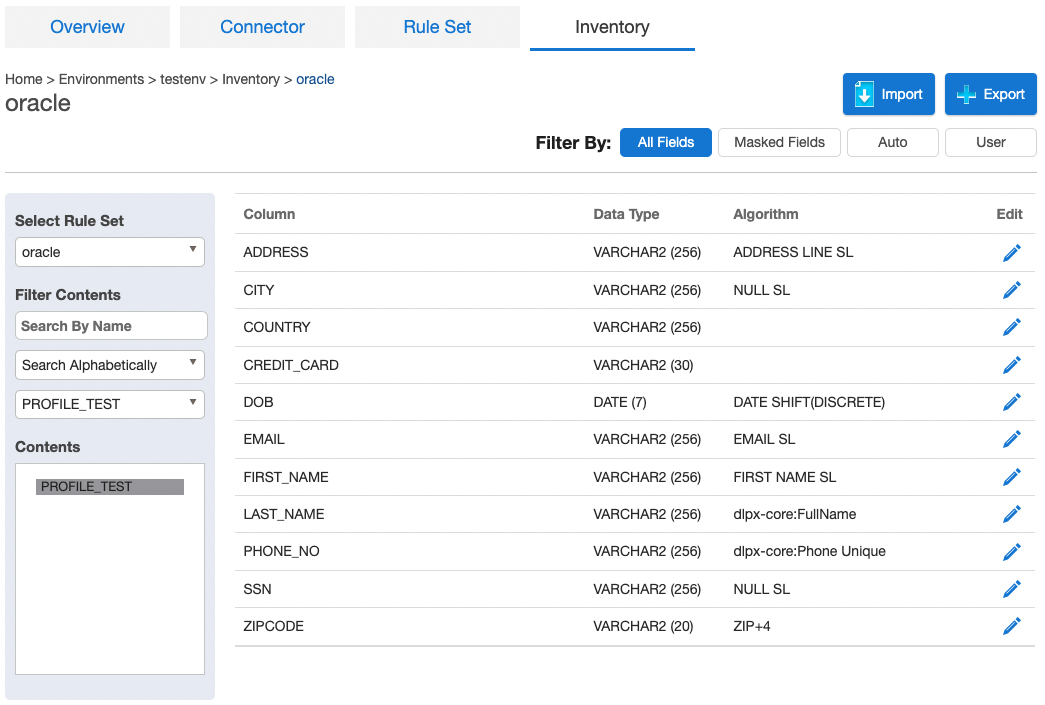Filter inventory by User assignments
Screen dimensions: 1045x705
click(990, 142)
